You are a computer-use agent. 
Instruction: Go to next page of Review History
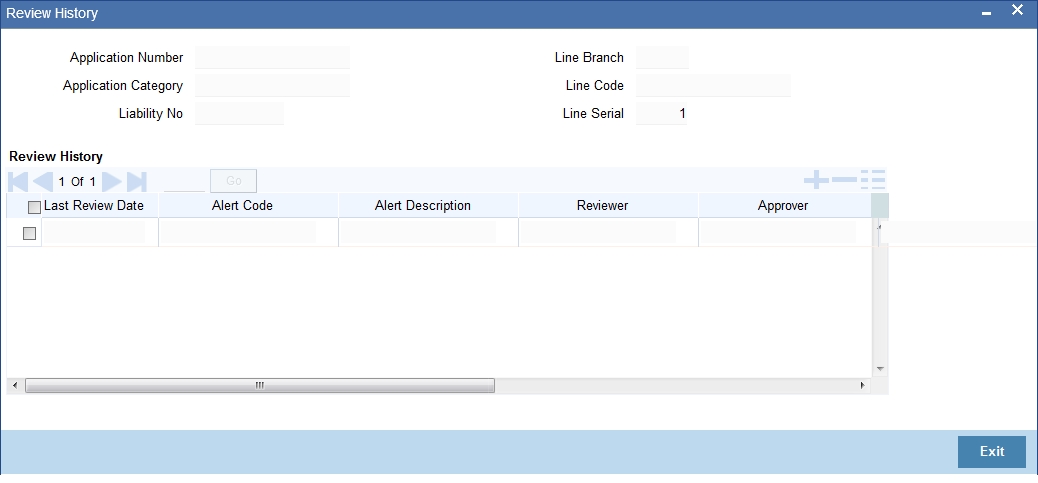[x=112, y=181]
